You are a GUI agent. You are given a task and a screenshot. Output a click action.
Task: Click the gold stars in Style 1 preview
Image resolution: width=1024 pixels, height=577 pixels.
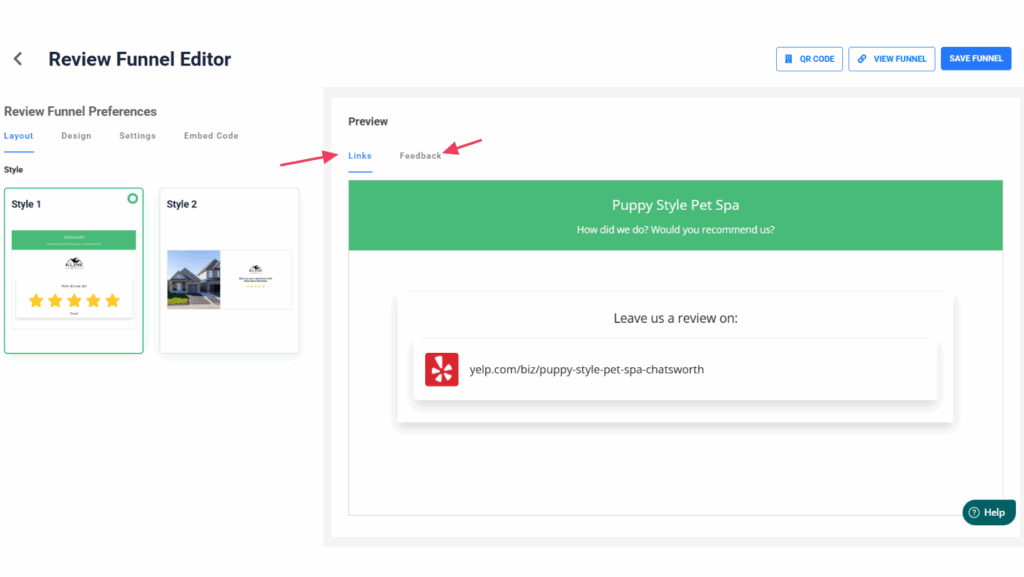tap(75, 300)
